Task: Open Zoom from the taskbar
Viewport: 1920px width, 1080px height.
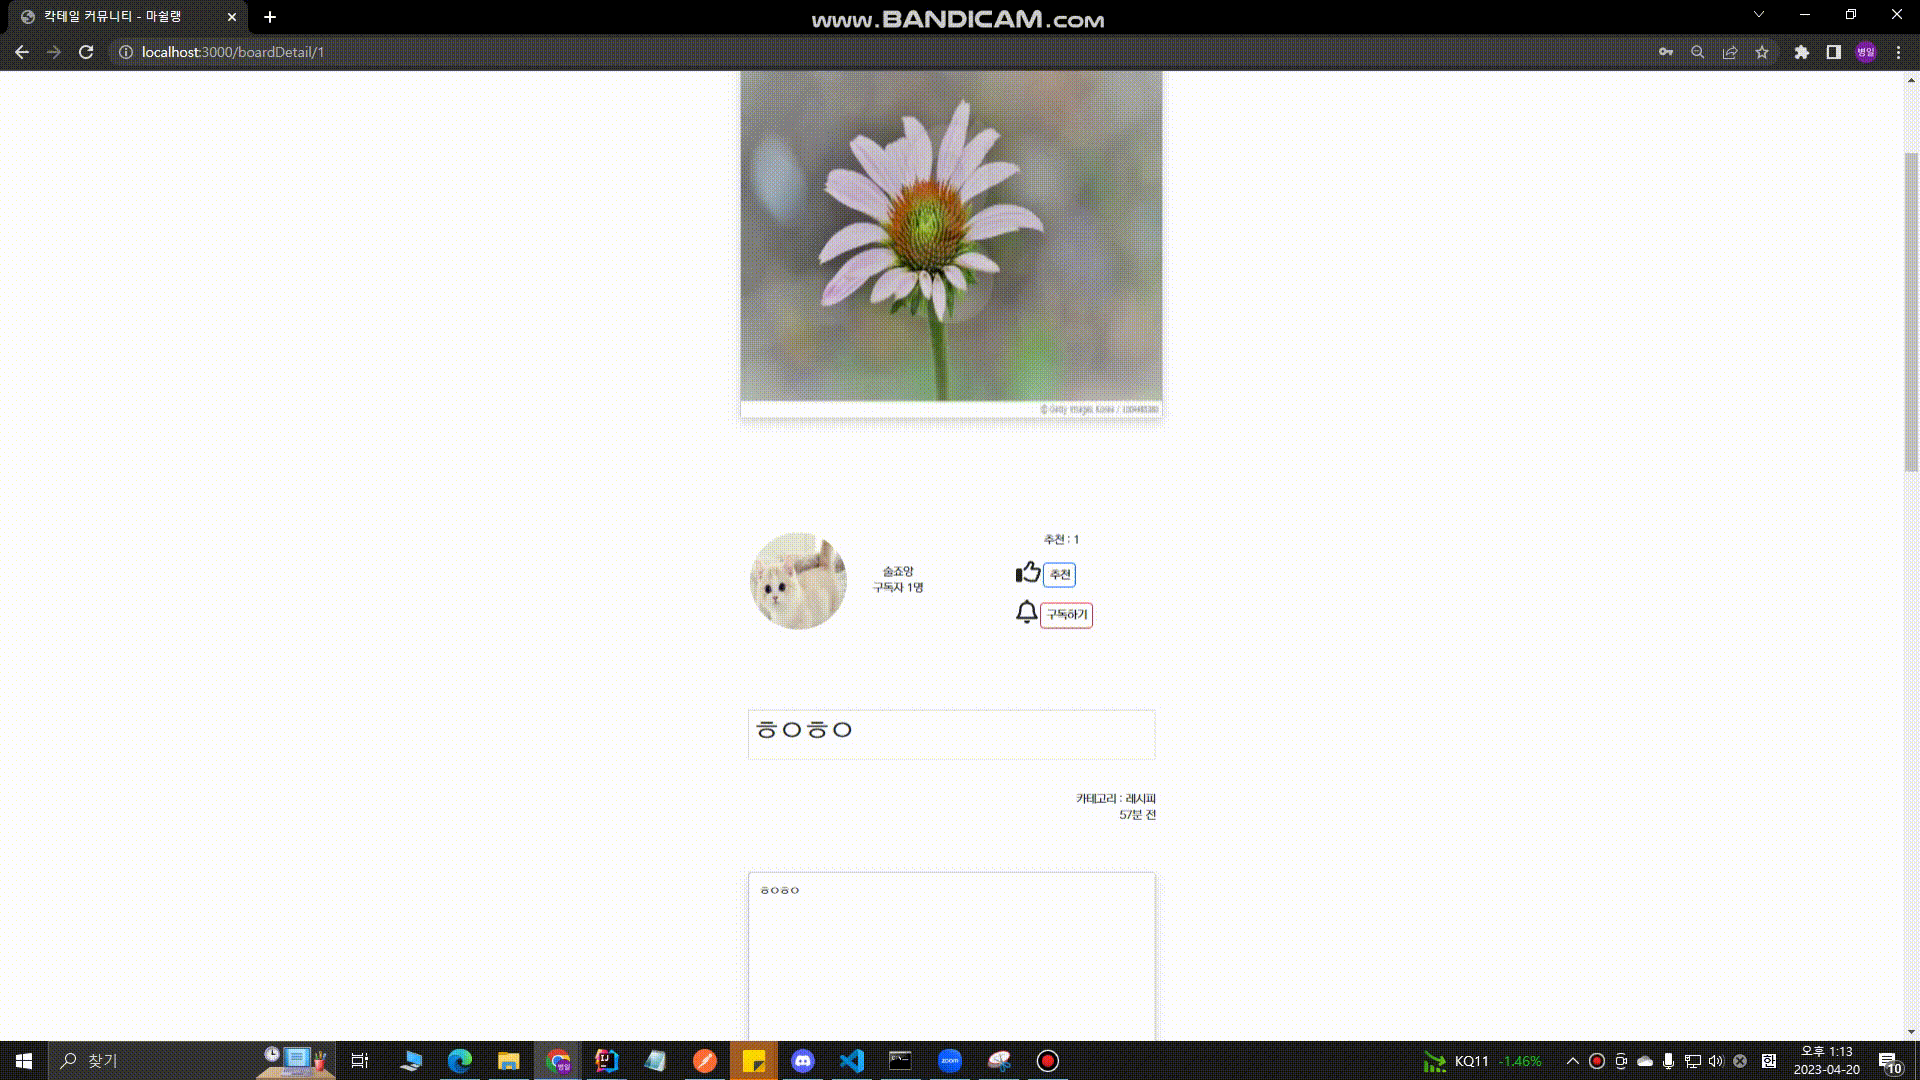Action: (x=950, y=1061)
